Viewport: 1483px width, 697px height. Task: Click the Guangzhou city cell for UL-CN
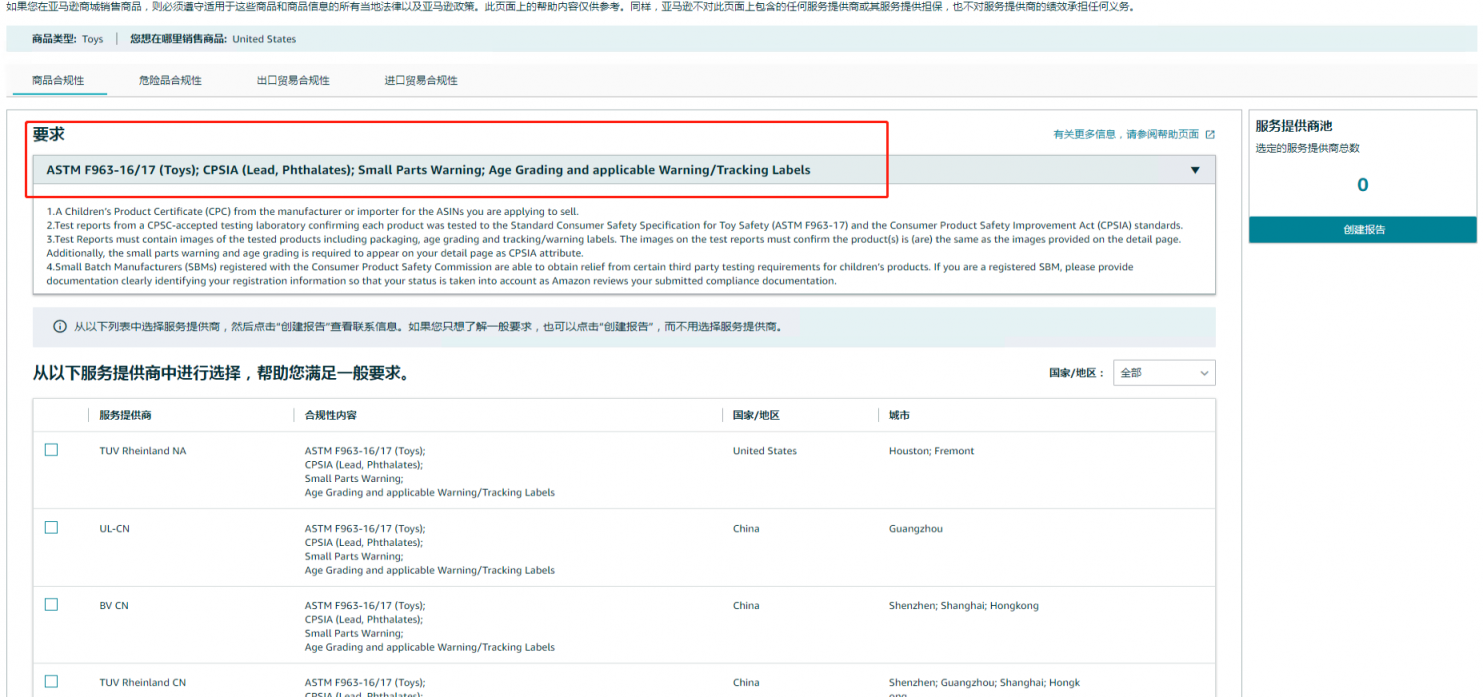(x=916, y=529)
